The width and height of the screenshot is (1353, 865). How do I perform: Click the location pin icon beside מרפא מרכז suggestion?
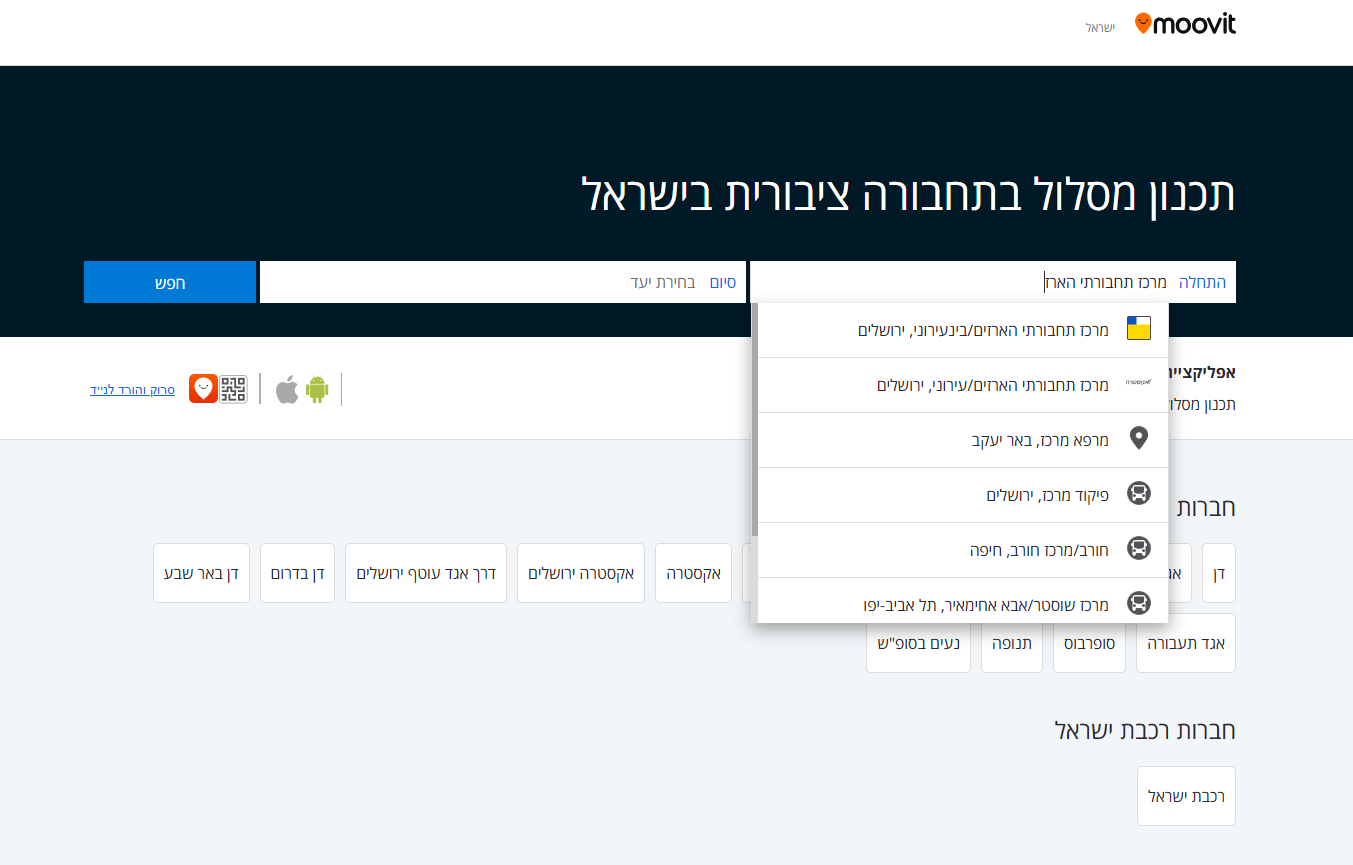click(x=1139, y=438)
